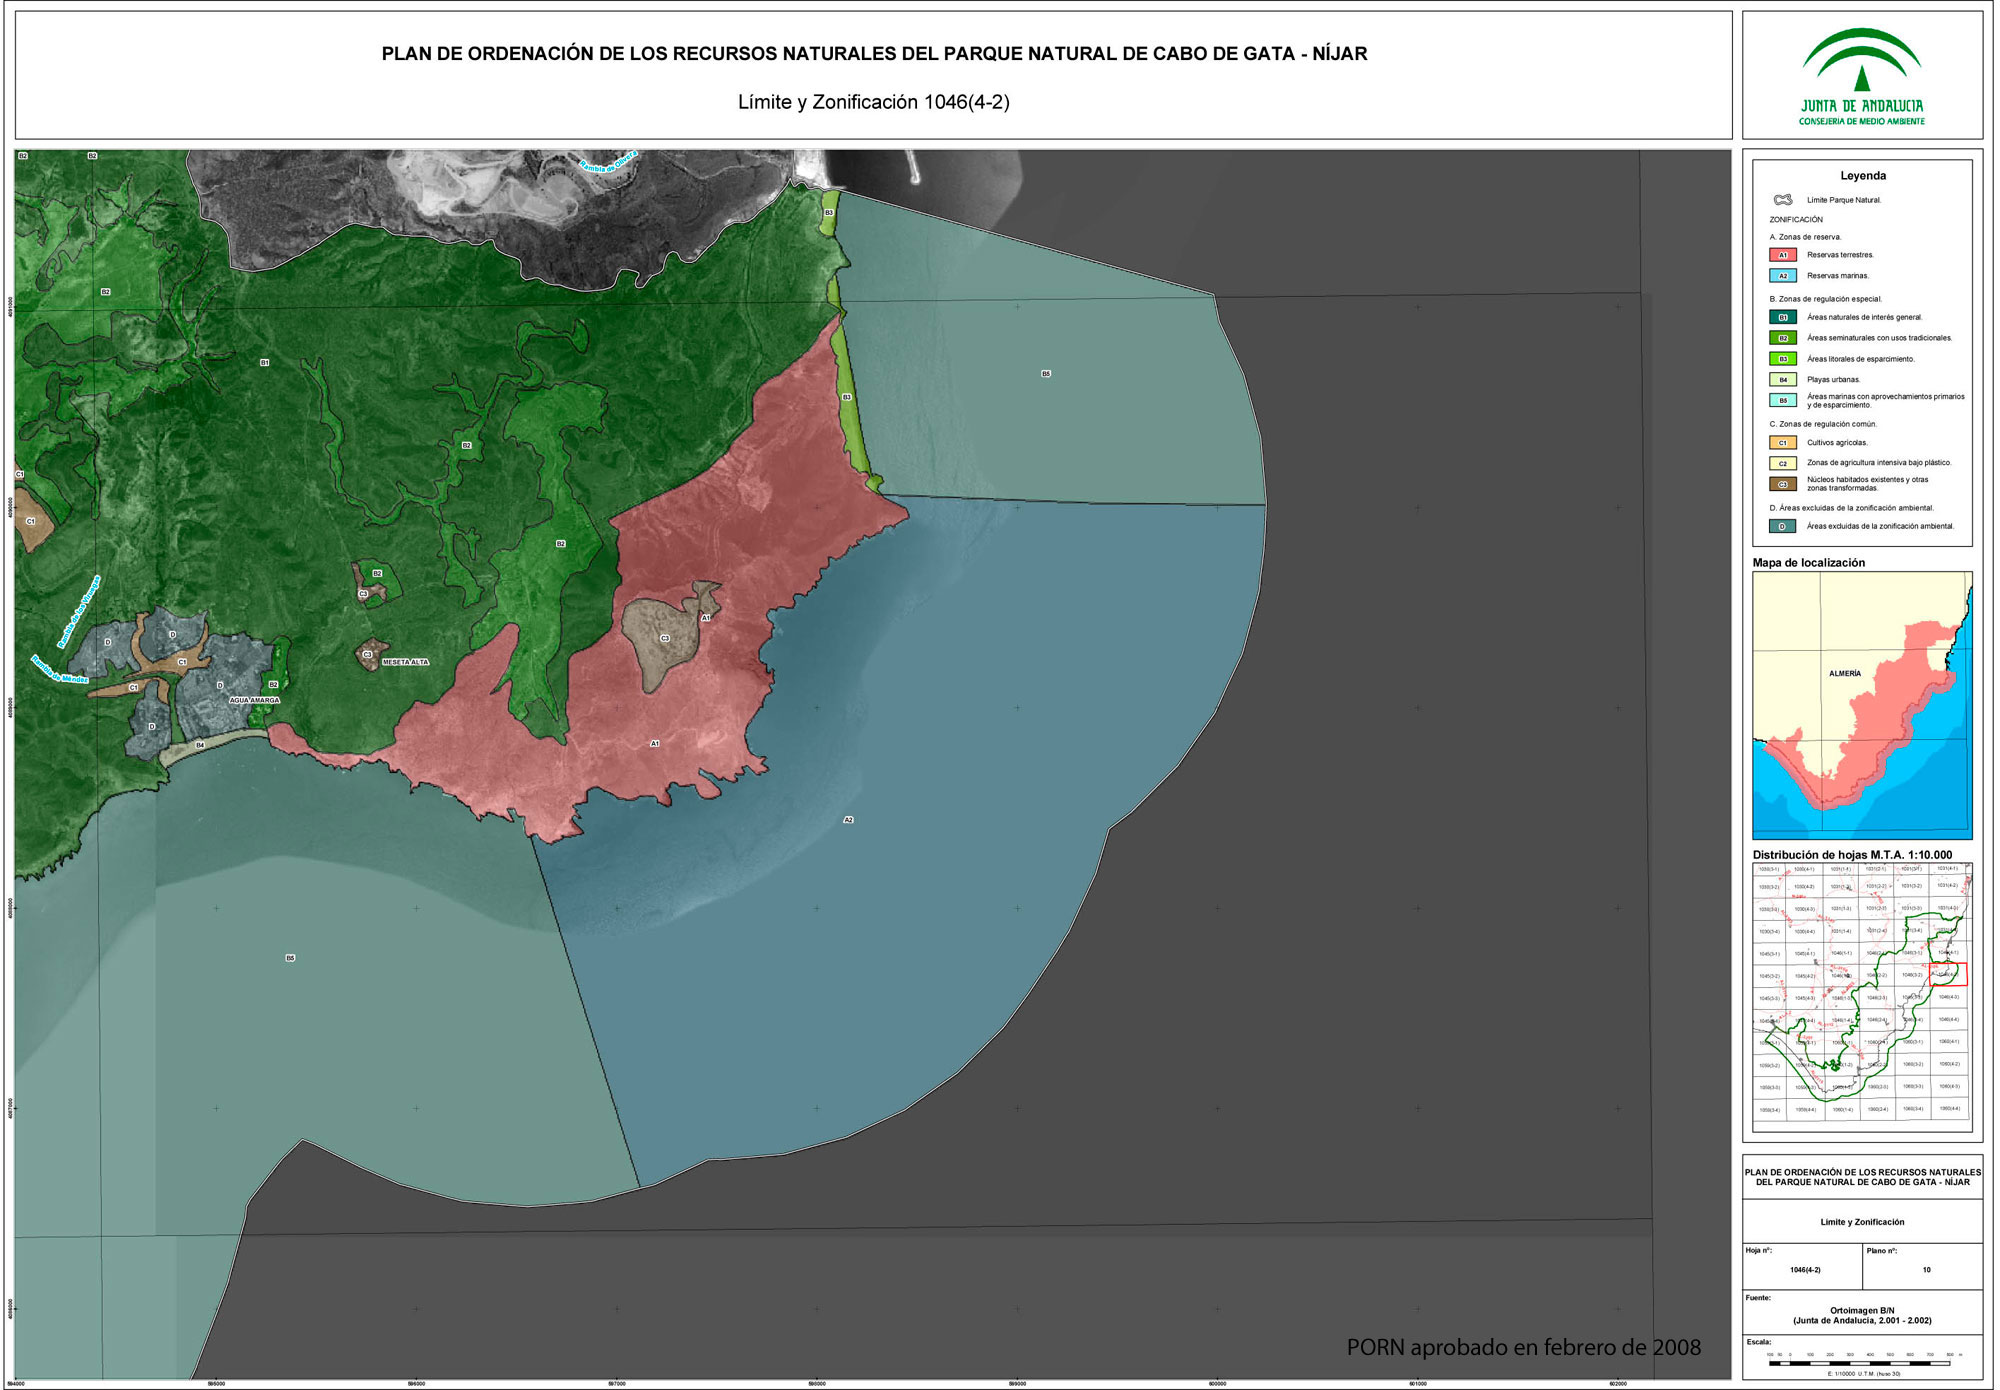Select the C1 Cultivos agrícolas legend swatch
This screenshot has width=2000, height=1390.
(x=1783, y=442)
